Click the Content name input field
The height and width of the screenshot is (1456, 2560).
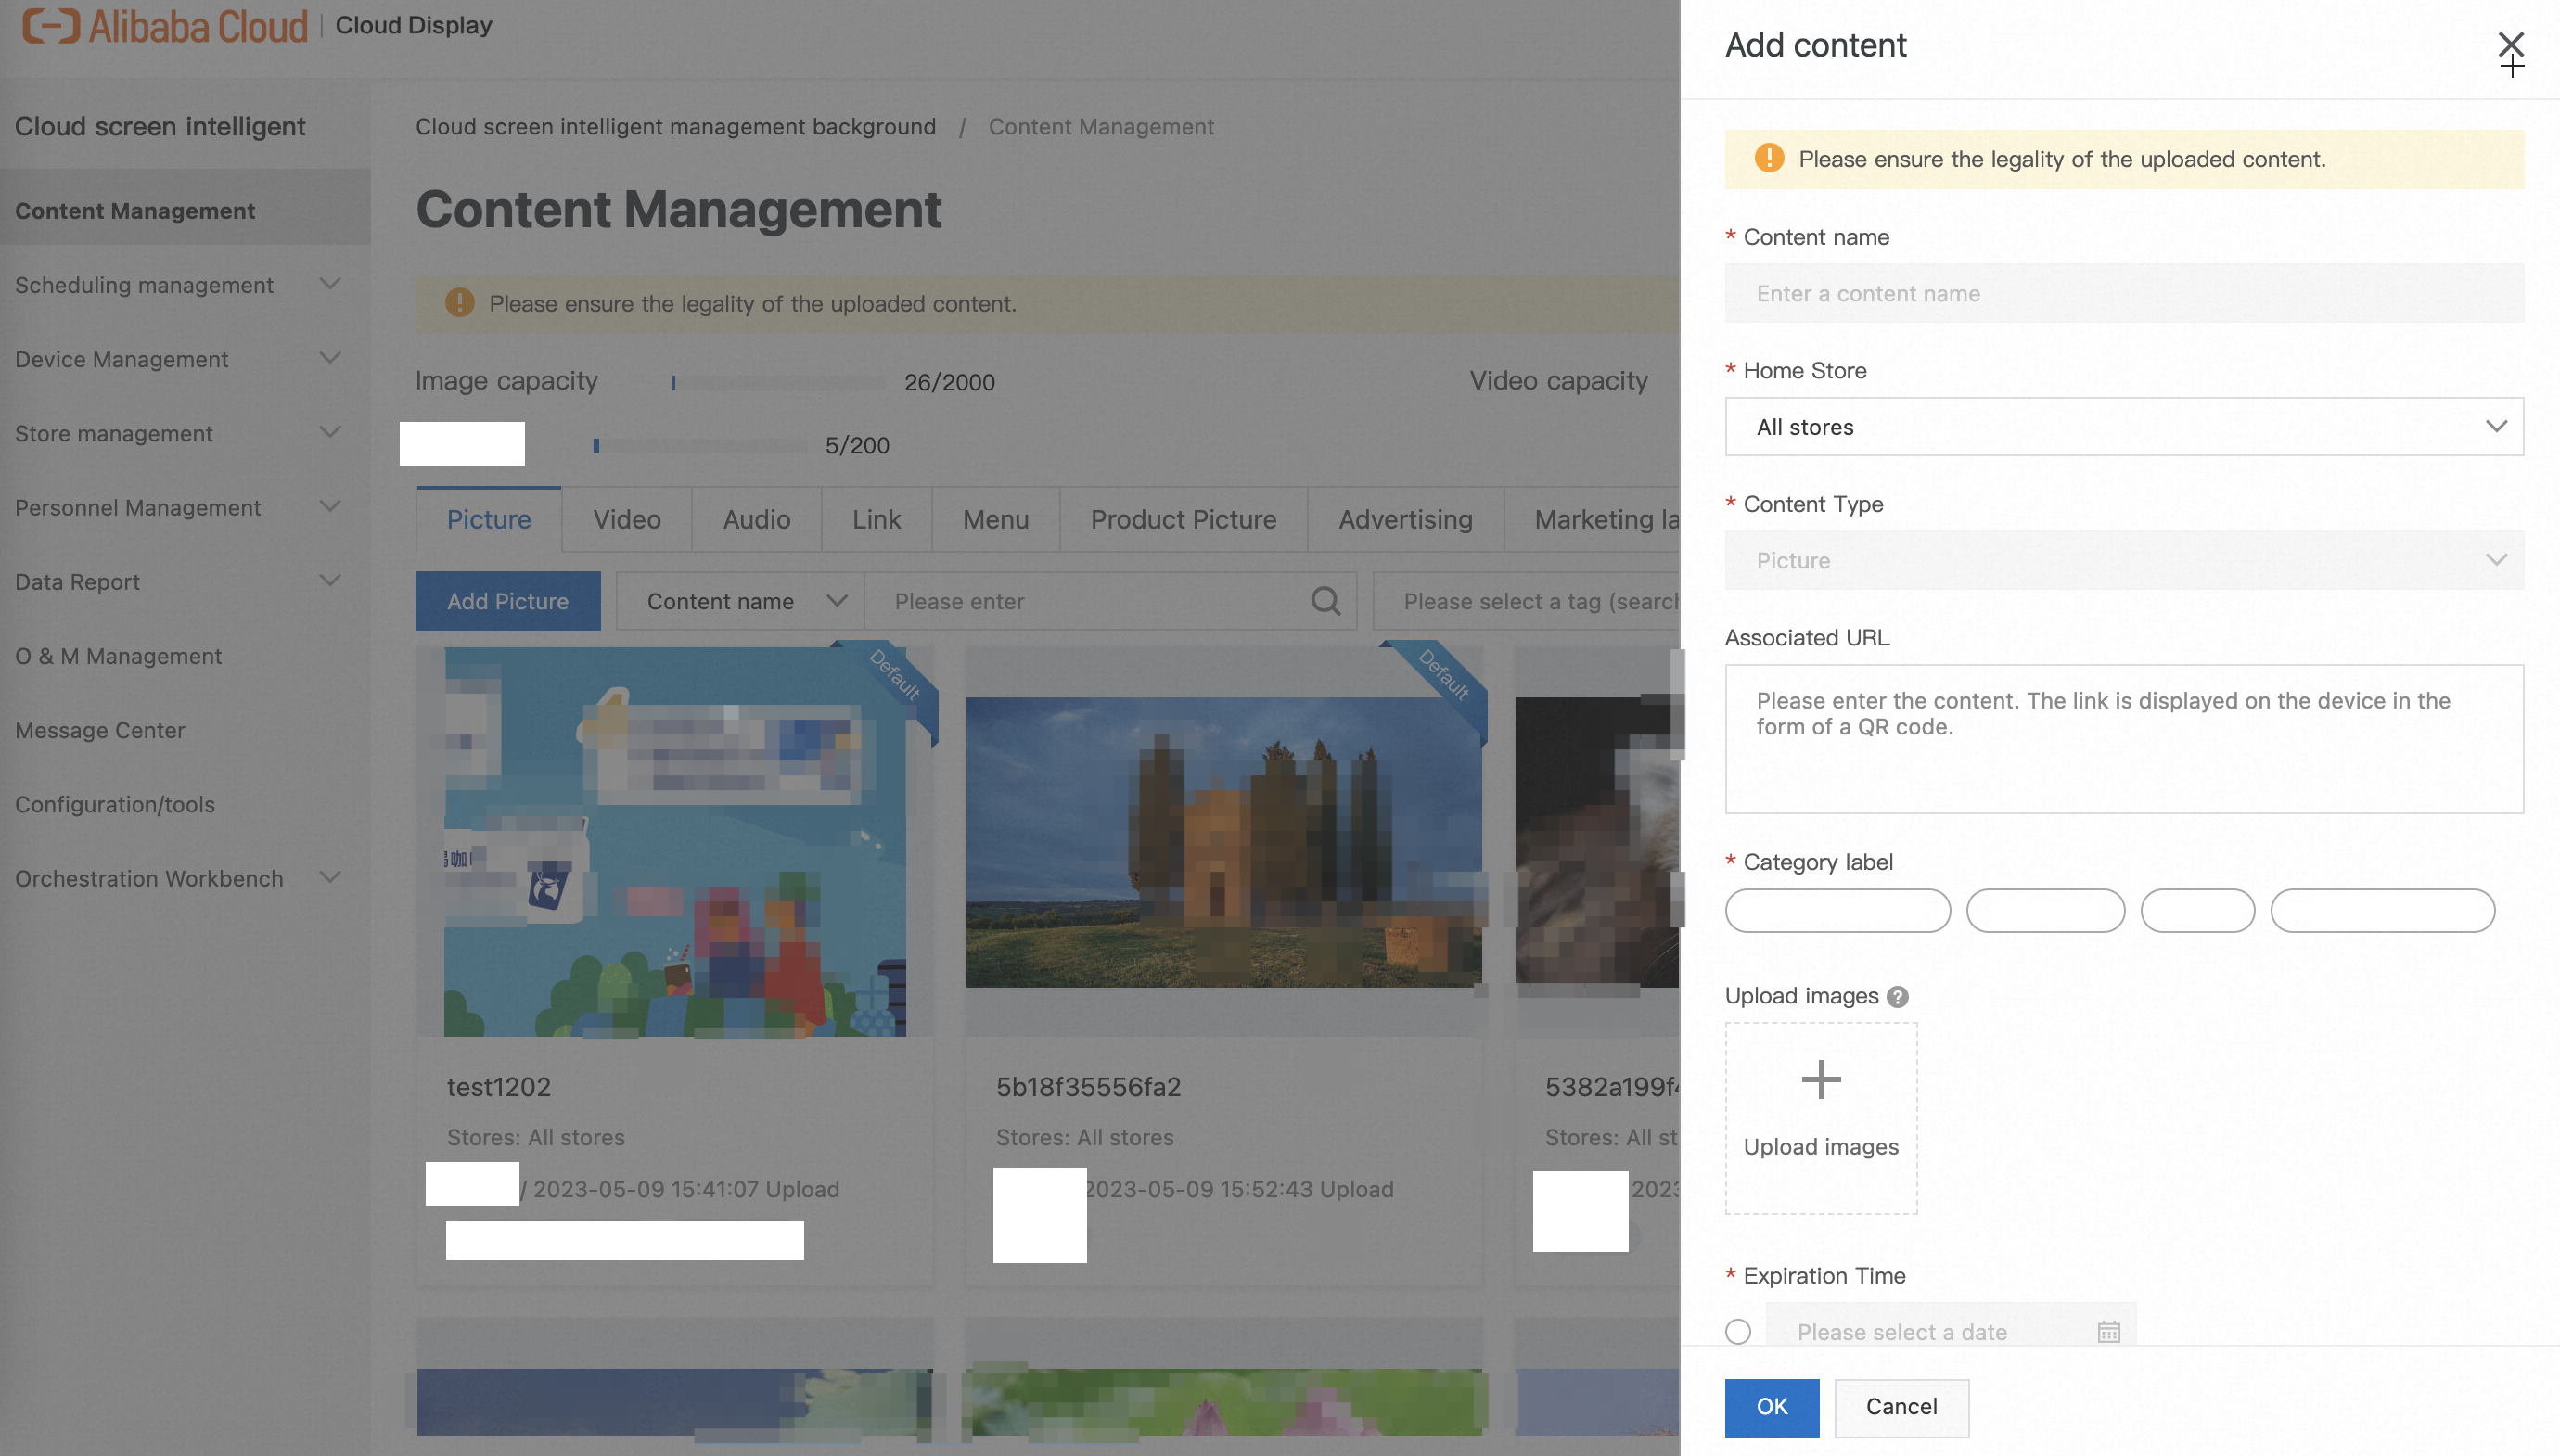point(2124,293)
